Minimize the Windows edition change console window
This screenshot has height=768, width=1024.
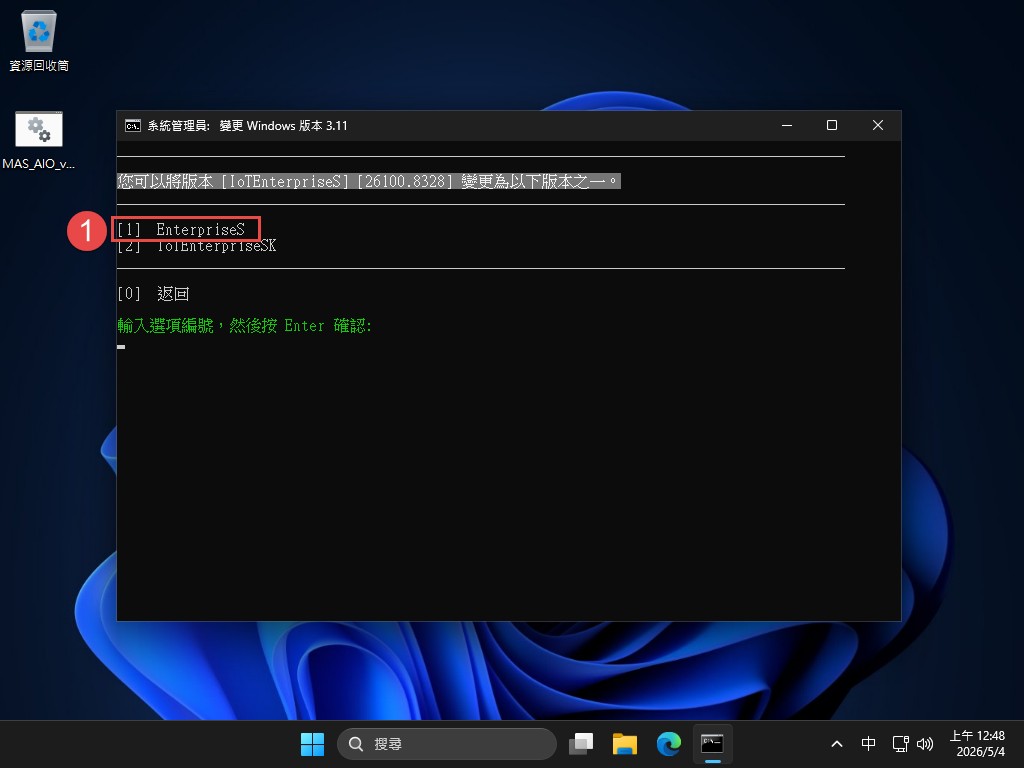pos(787,125)
